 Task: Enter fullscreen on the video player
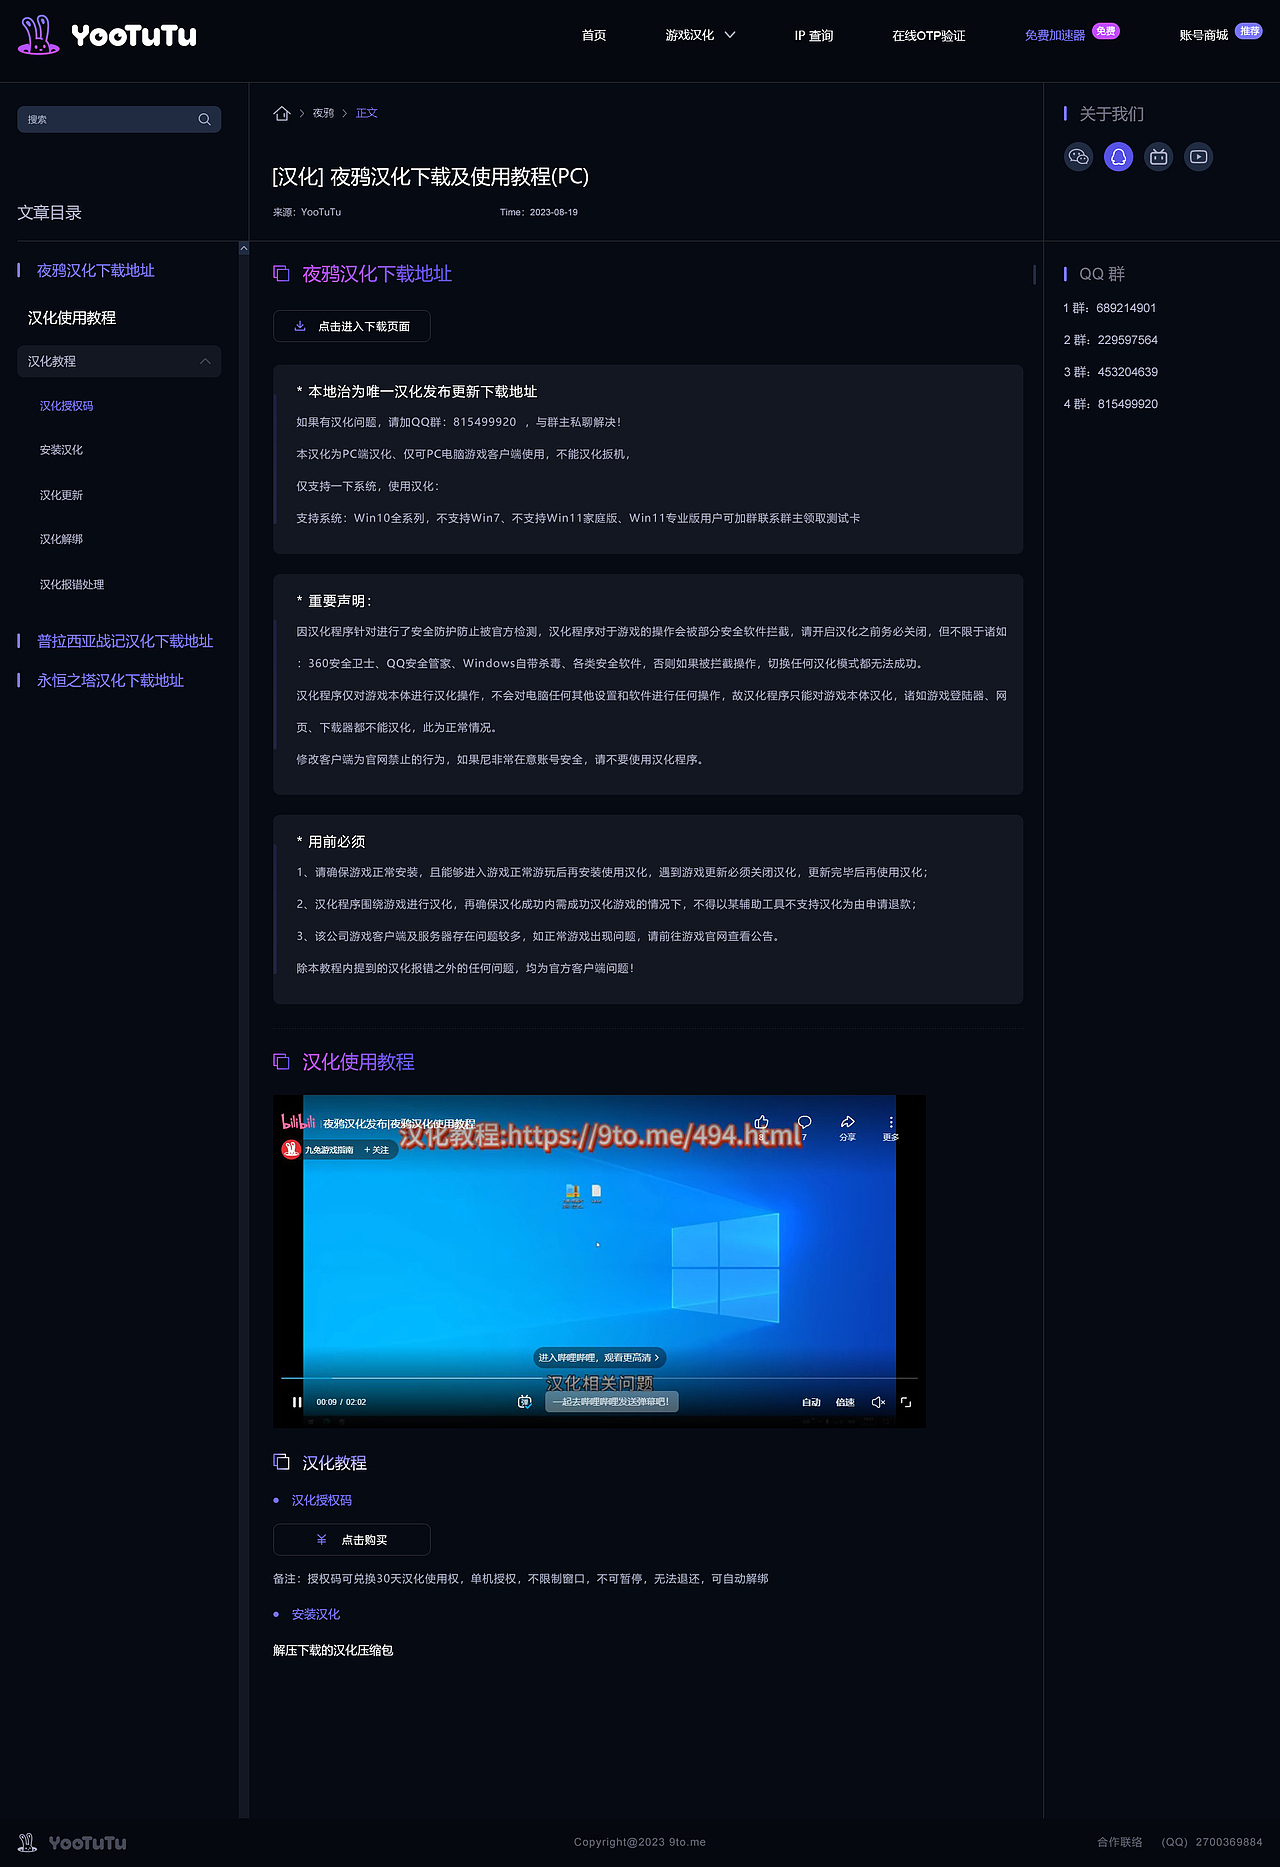click(906, 1402)
